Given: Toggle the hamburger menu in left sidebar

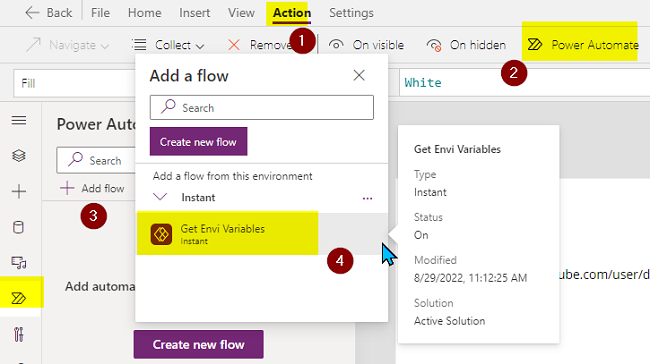Looking at the screenshot, I should (19, 120).
